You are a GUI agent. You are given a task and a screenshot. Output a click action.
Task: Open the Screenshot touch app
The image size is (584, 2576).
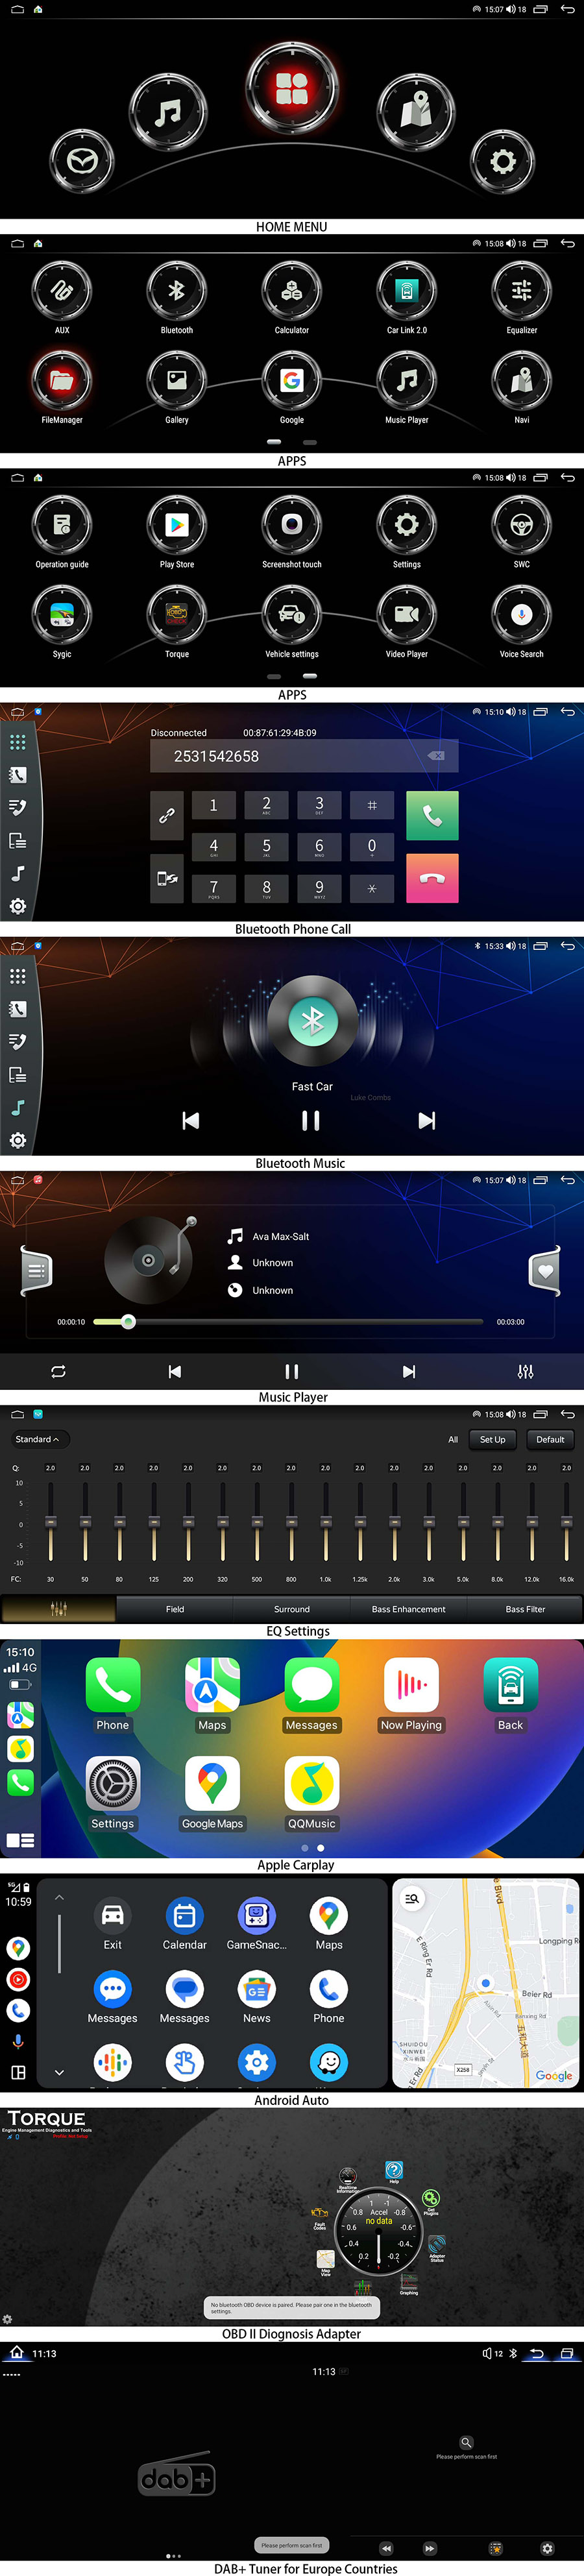291,525
